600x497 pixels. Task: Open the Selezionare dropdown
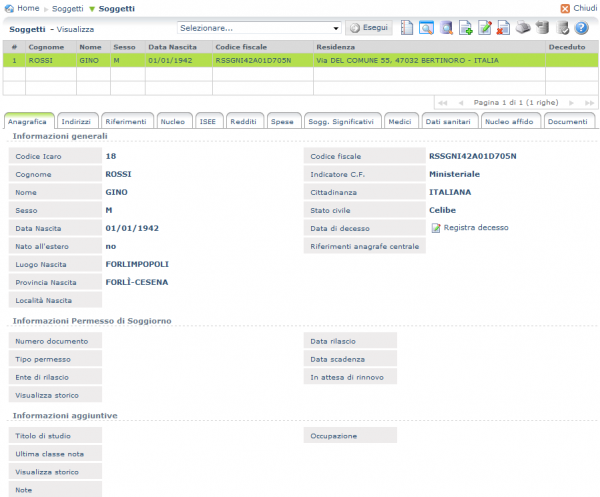point(259,28)
